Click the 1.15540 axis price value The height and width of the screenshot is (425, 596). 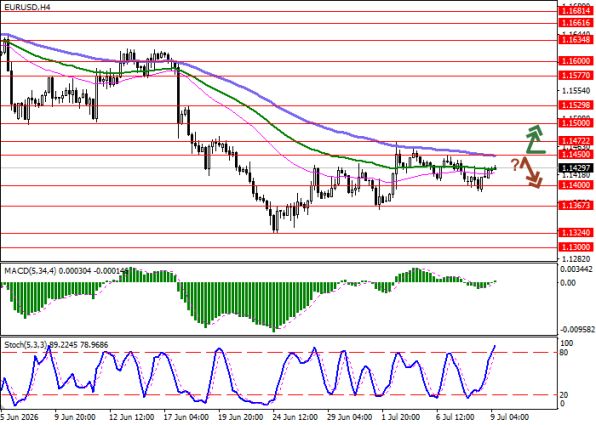(x=576, y=91)
